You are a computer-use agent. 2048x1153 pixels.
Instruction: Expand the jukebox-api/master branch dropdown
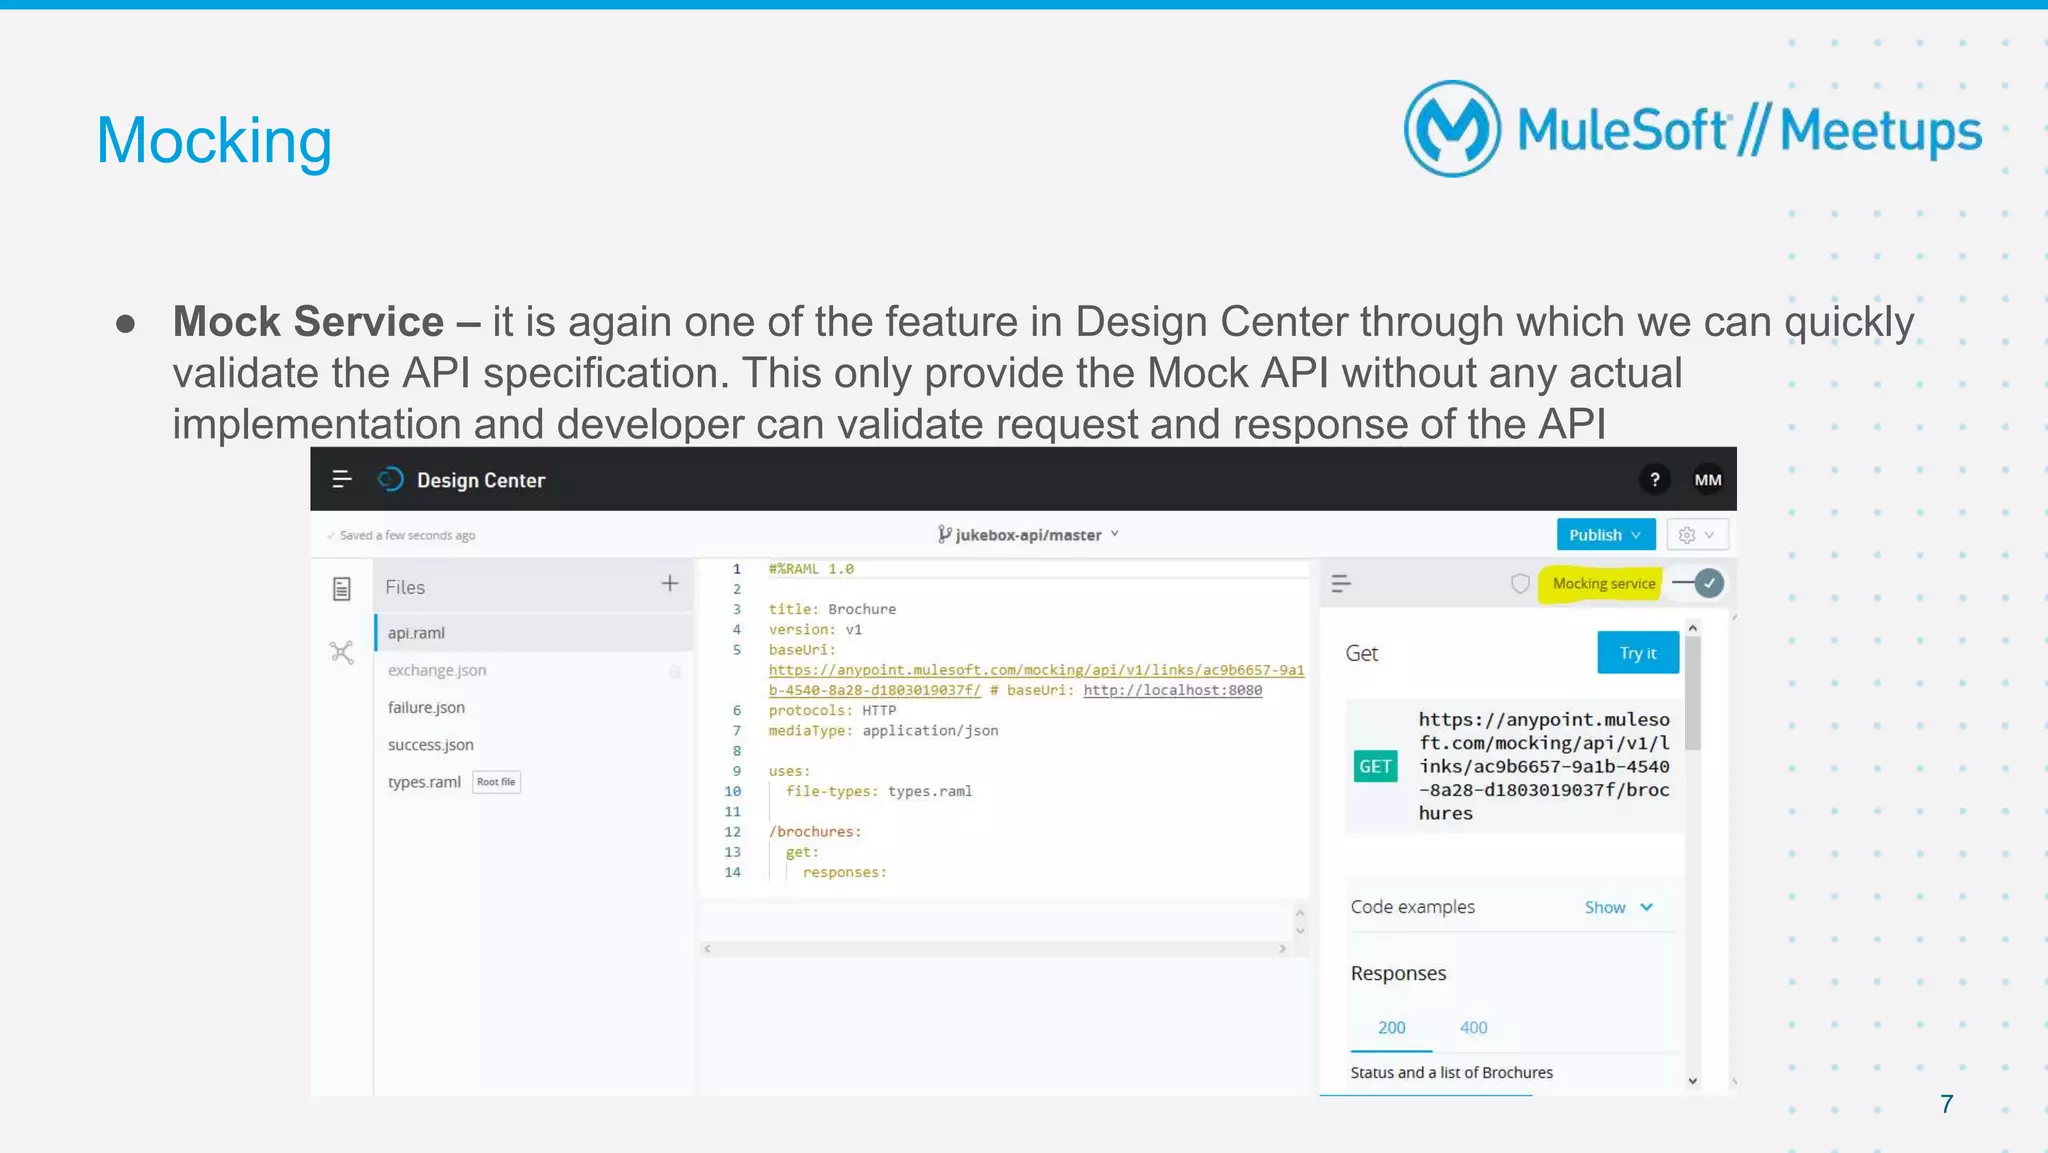(1115, 534)
